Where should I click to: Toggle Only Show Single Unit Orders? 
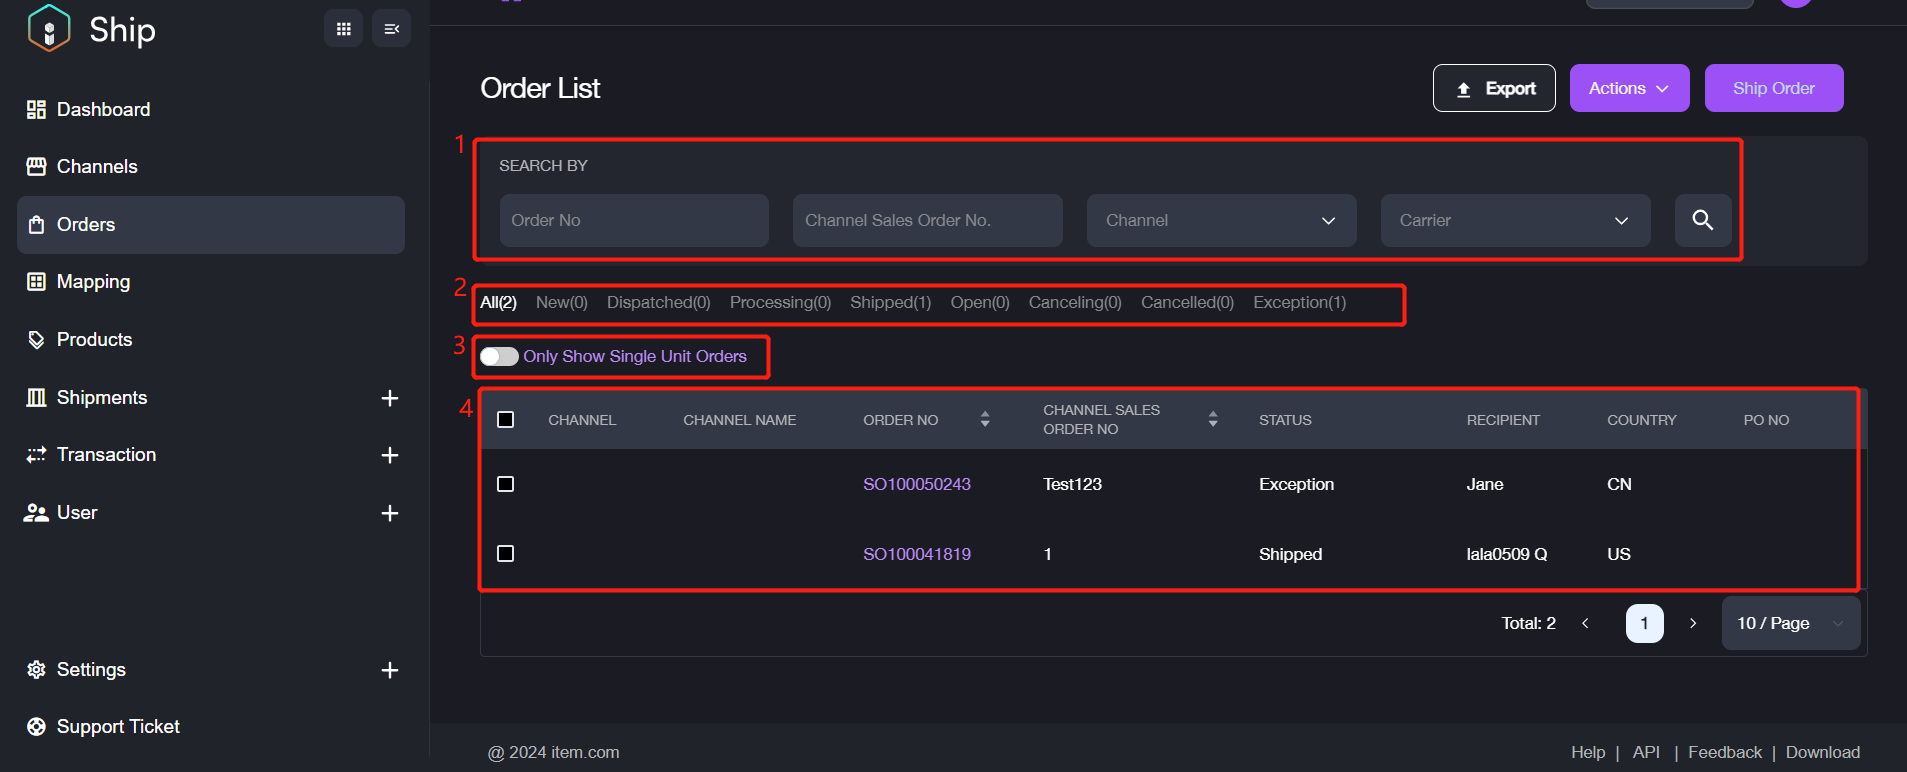pos(499,357)
